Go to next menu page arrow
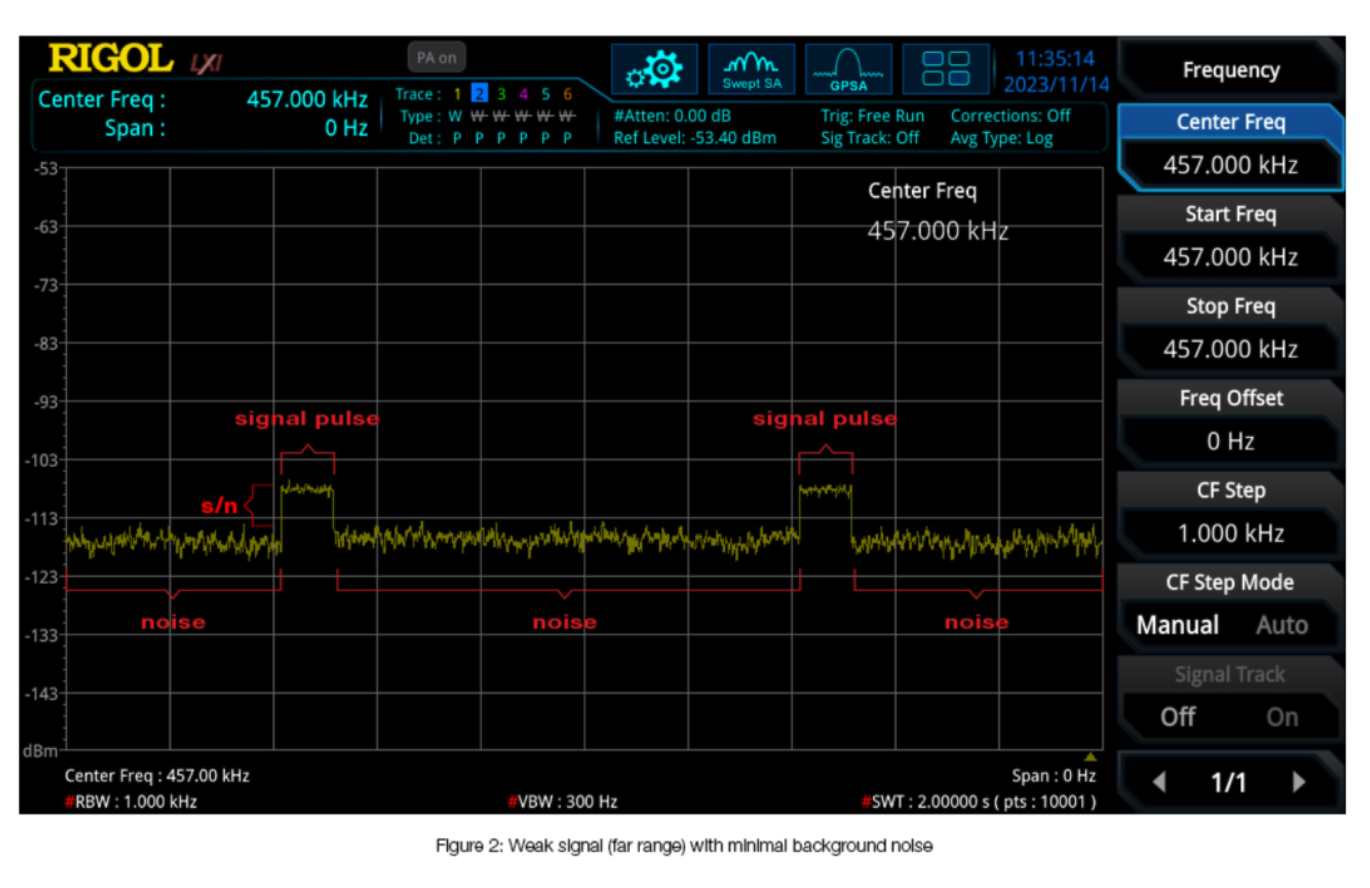The width and height of the screenshot is (1370, 888). 1299,782
